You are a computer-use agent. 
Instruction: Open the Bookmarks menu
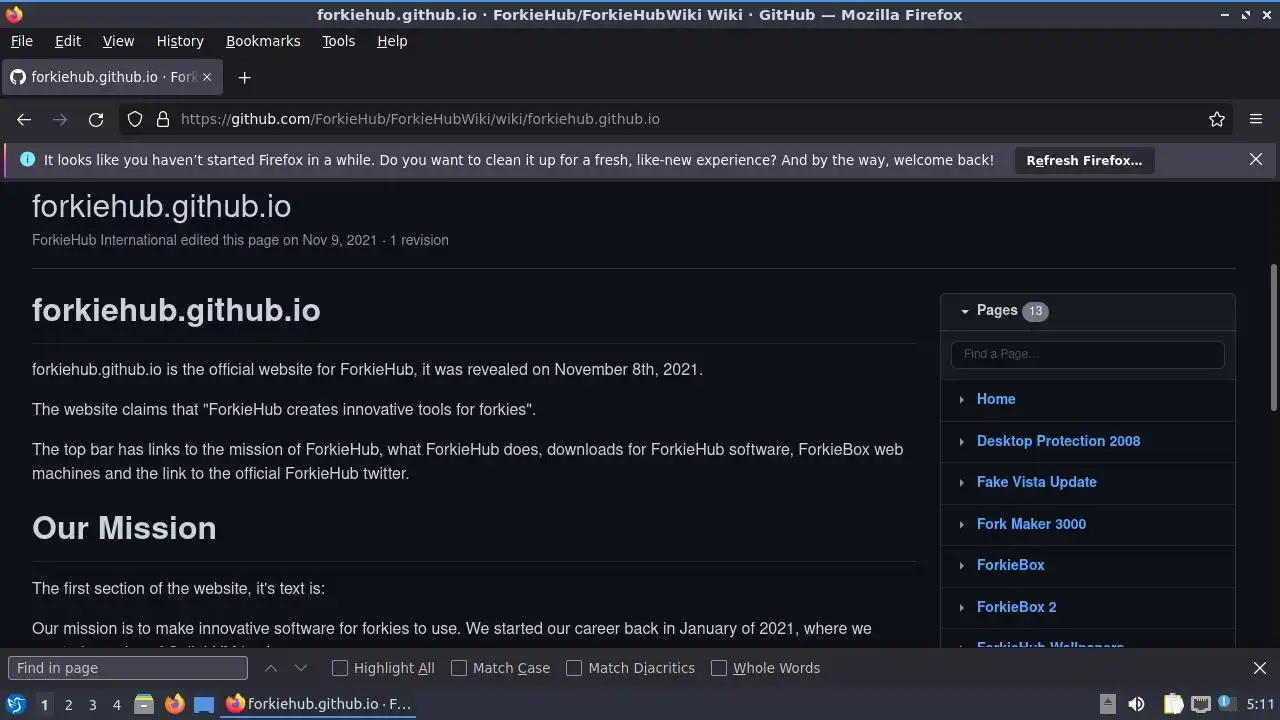(x=263, y=41)
